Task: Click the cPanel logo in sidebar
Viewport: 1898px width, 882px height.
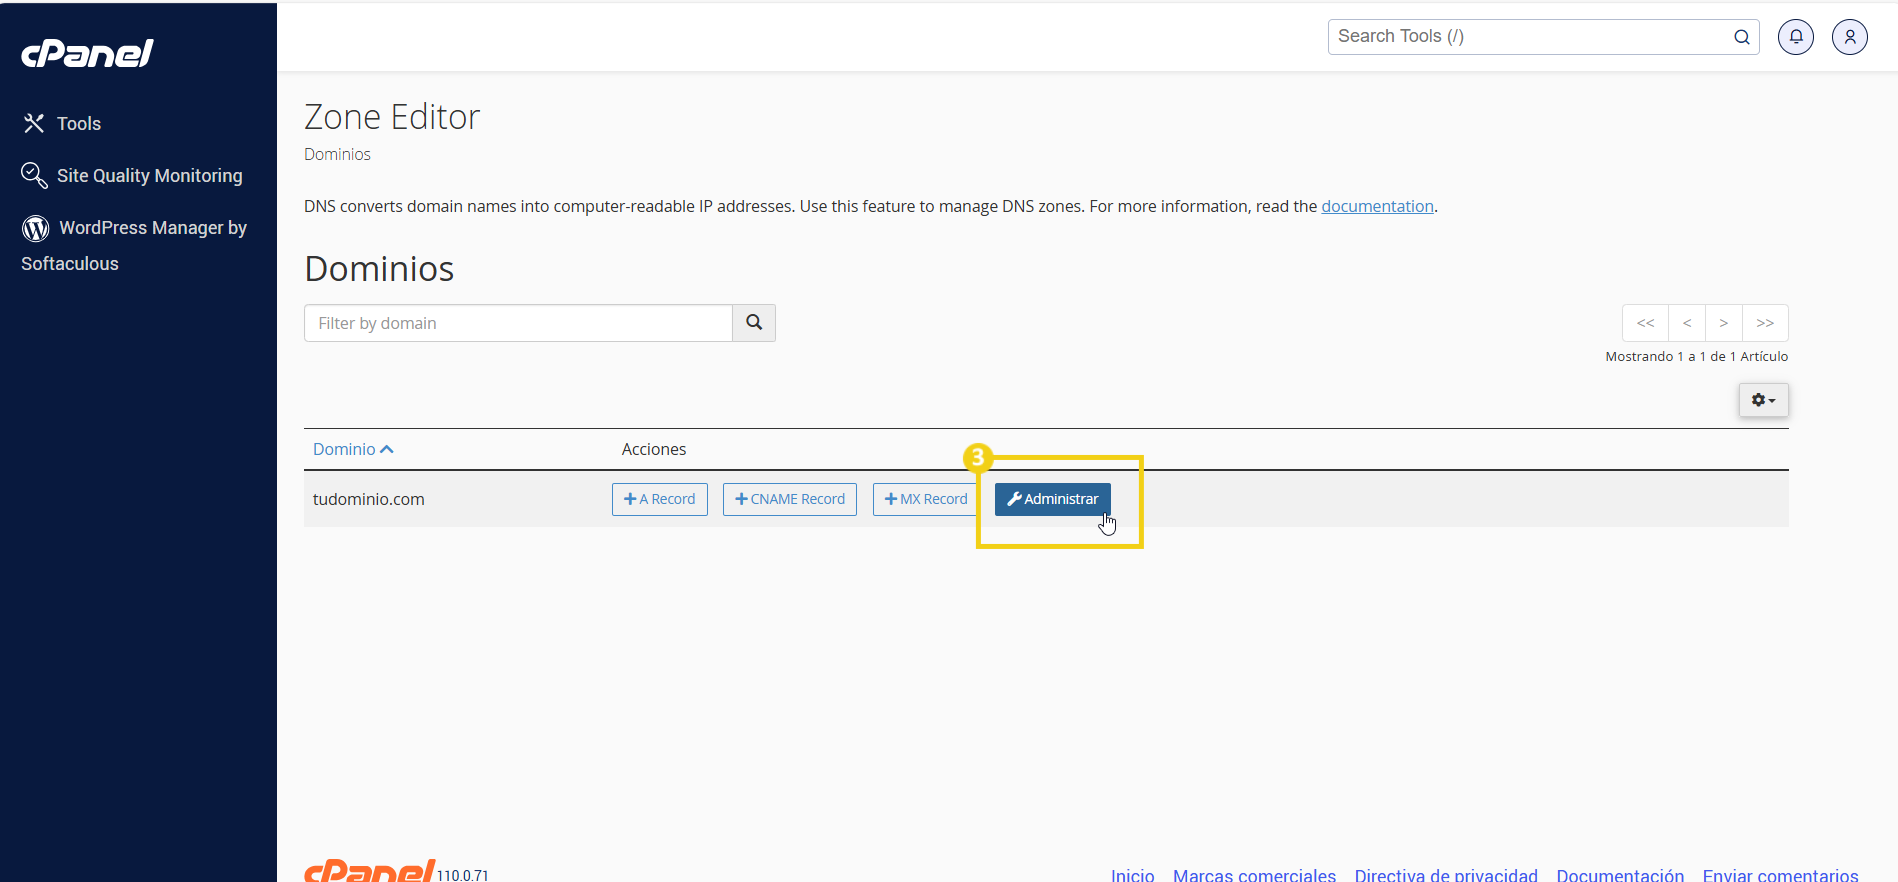Action: pos(87,53)
